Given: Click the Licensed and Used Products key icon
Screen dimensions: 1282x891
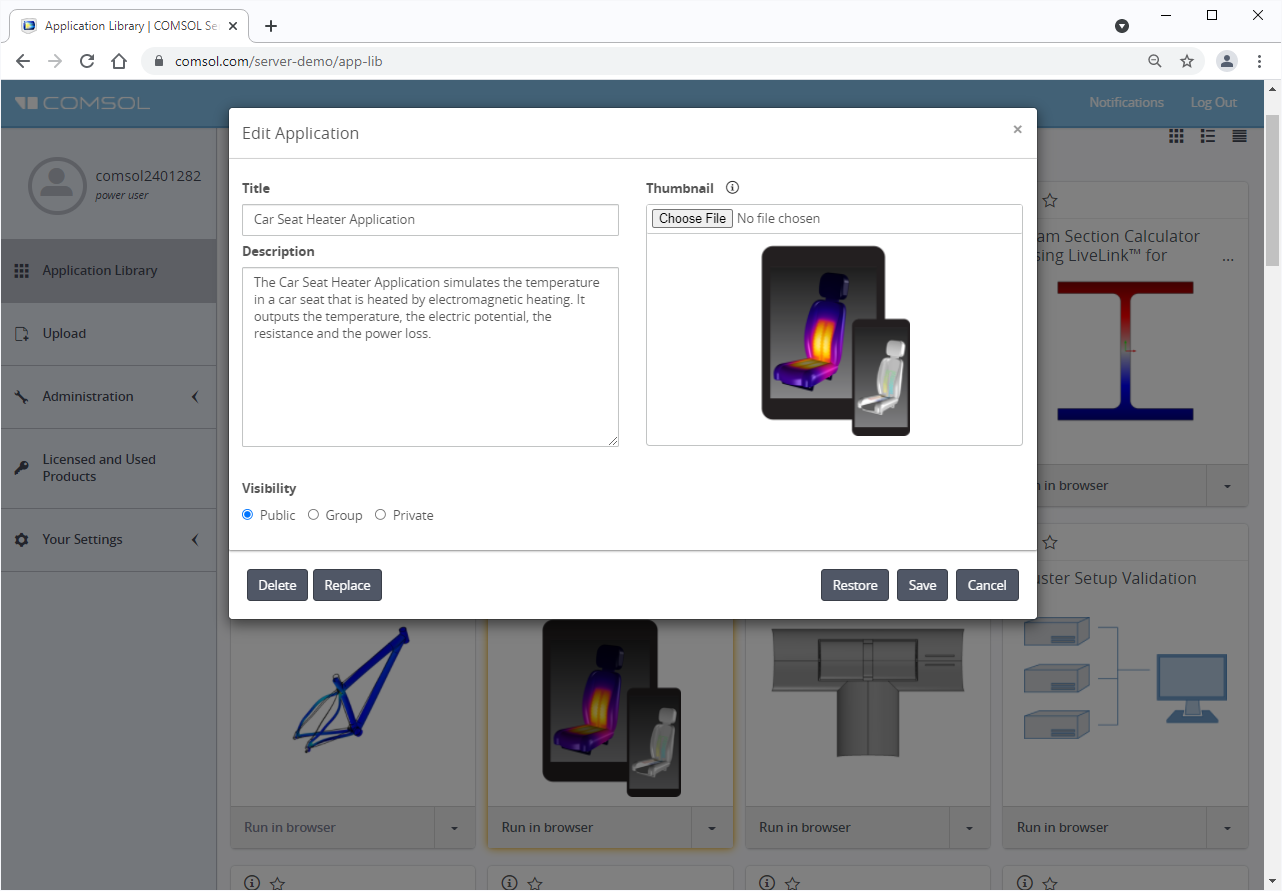Looking at the screenshot, I should click(x=21, y=467).
